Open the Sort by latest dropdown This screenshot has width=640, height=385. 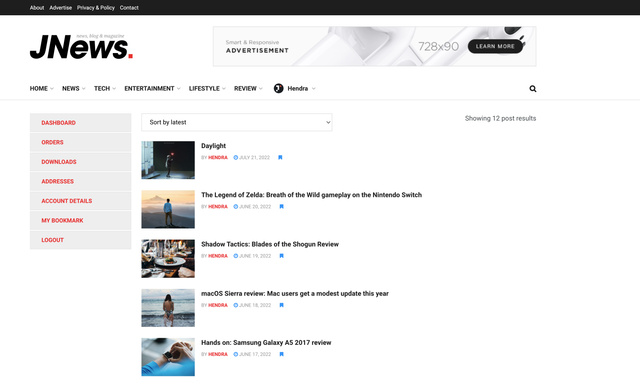point(237,122)
